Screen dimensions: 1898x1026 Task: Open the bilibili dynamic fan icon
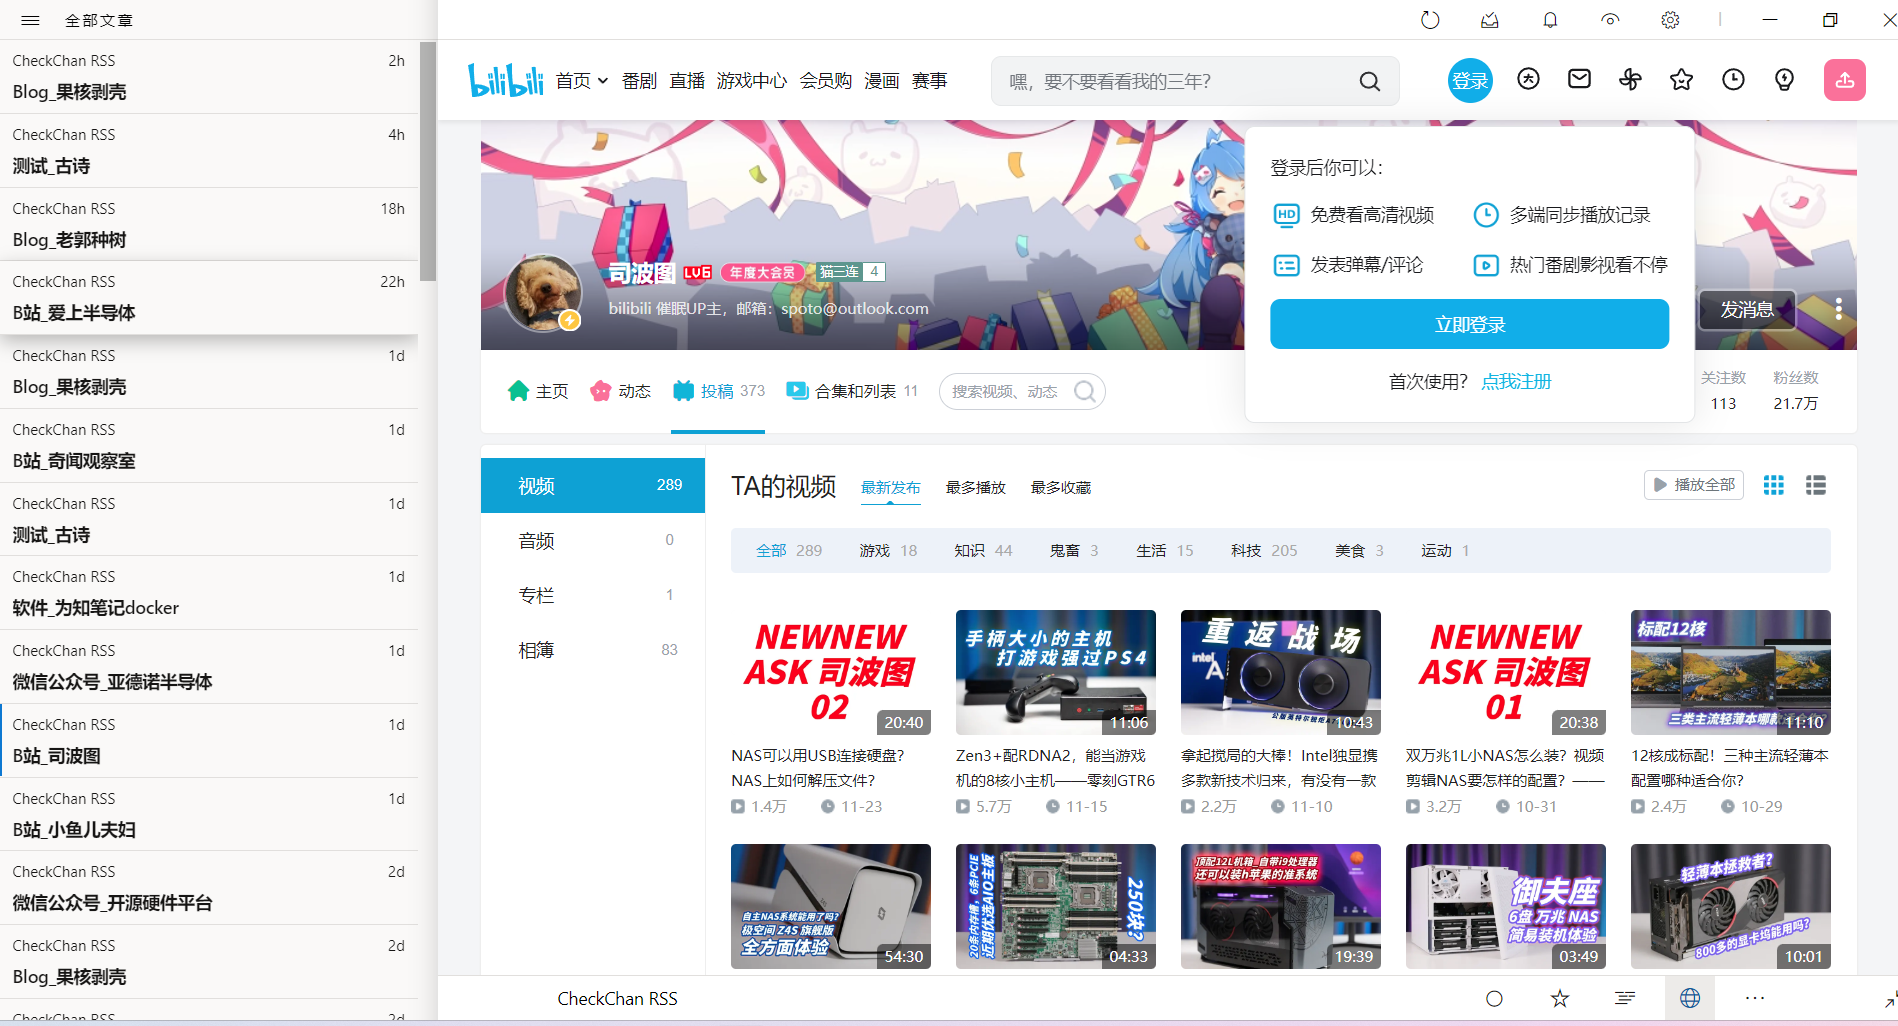1630,79
